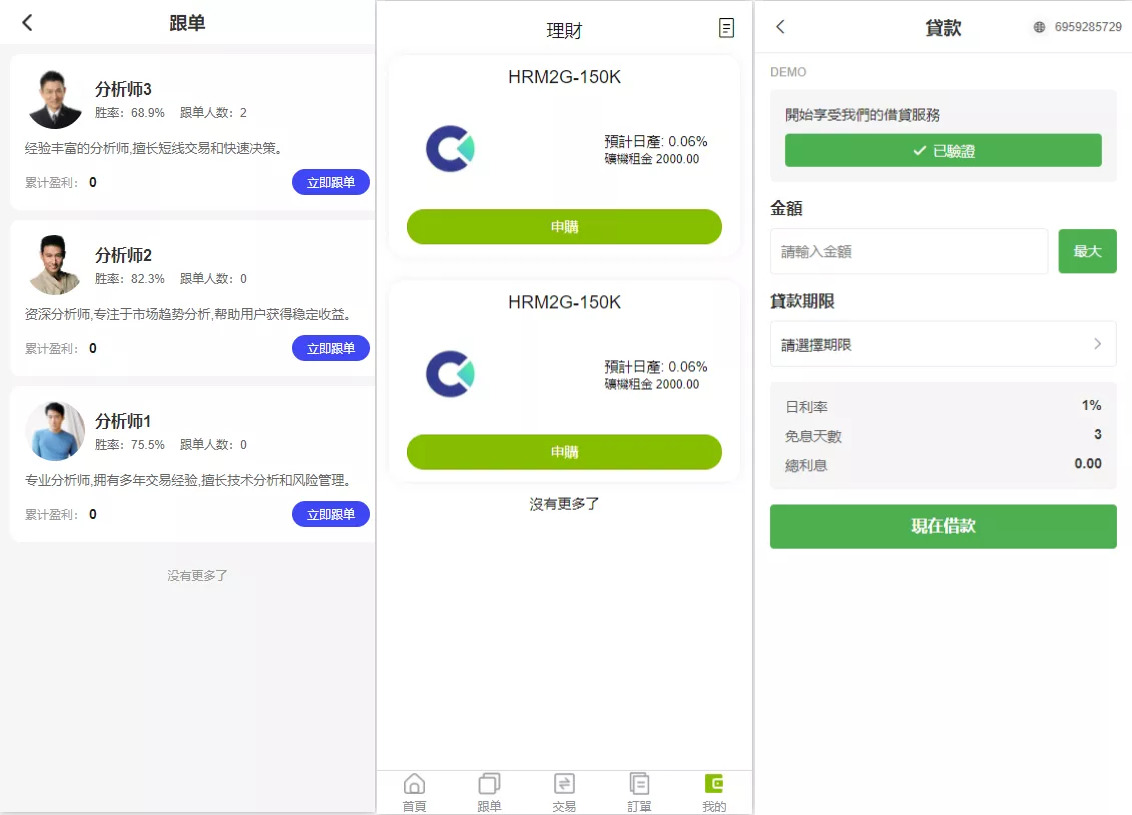Screen dimensions: 1132x815
Task: Click 立即跟单 for 分析师3
Action: click(x=330, y=182)
